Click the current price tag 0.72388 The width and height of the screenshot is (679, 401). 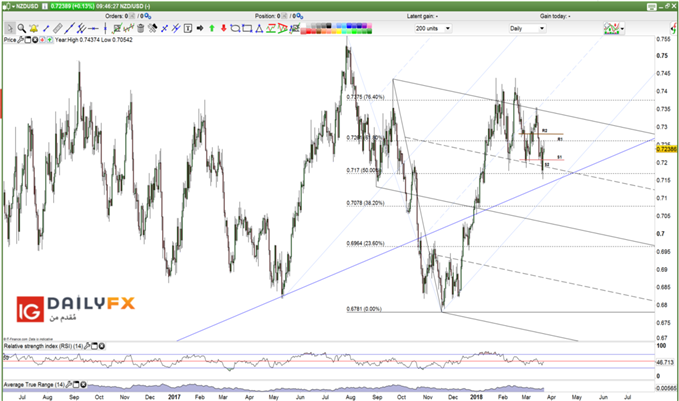point(666,149)
